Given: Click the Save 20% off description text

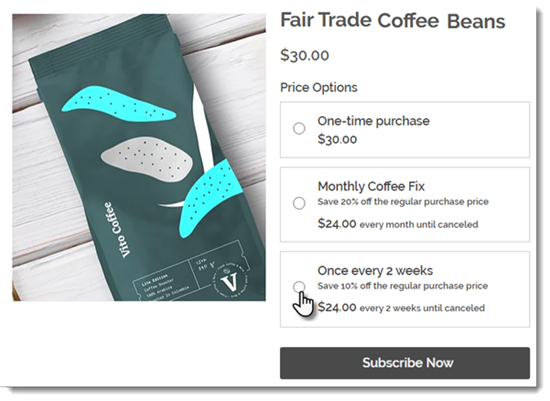Looking at the screenshot, I should (403, 202).
